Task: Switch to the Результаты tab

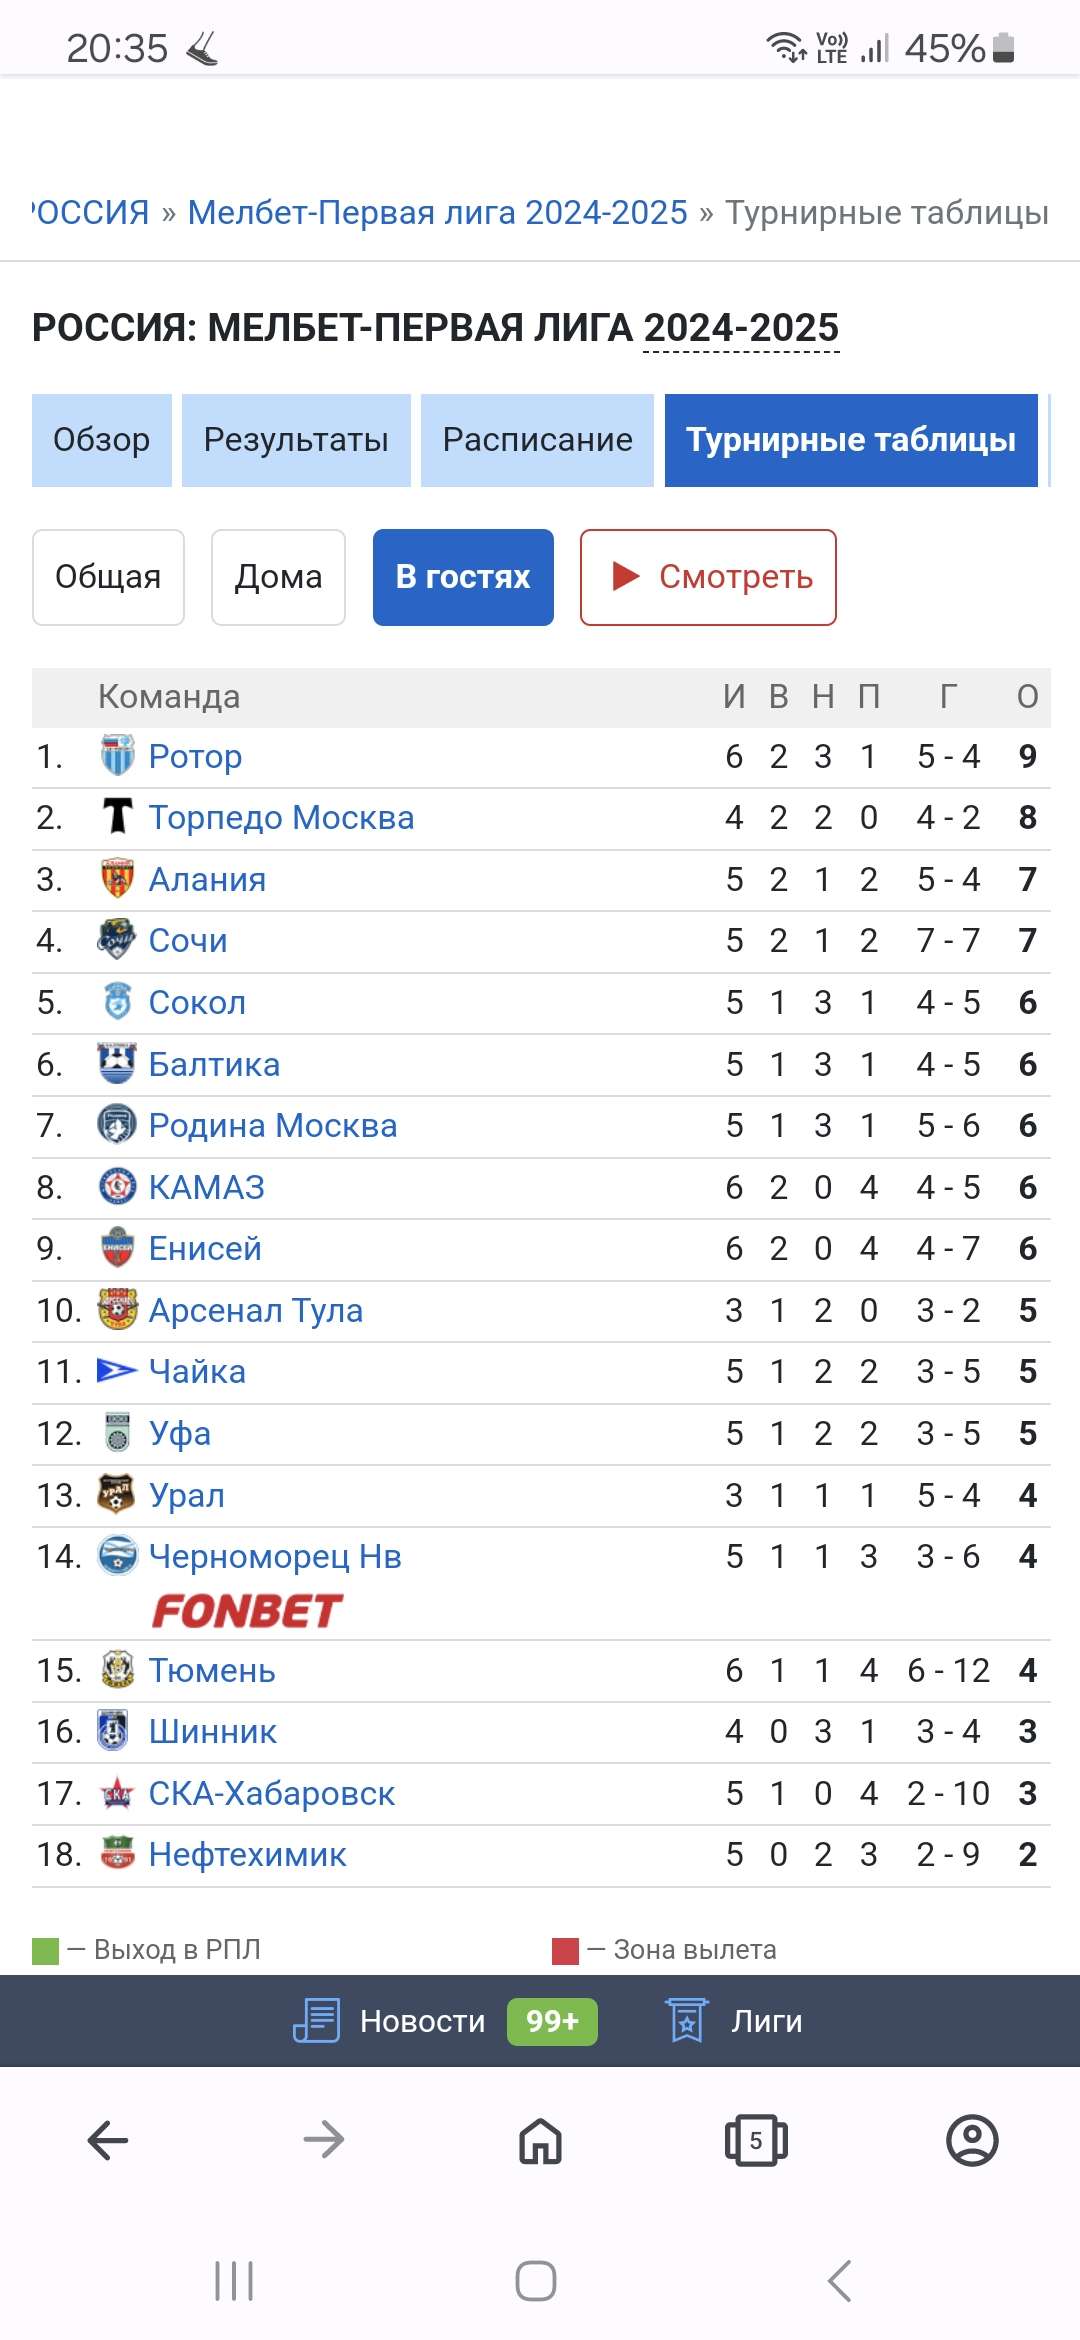Action: coord(296,440)
